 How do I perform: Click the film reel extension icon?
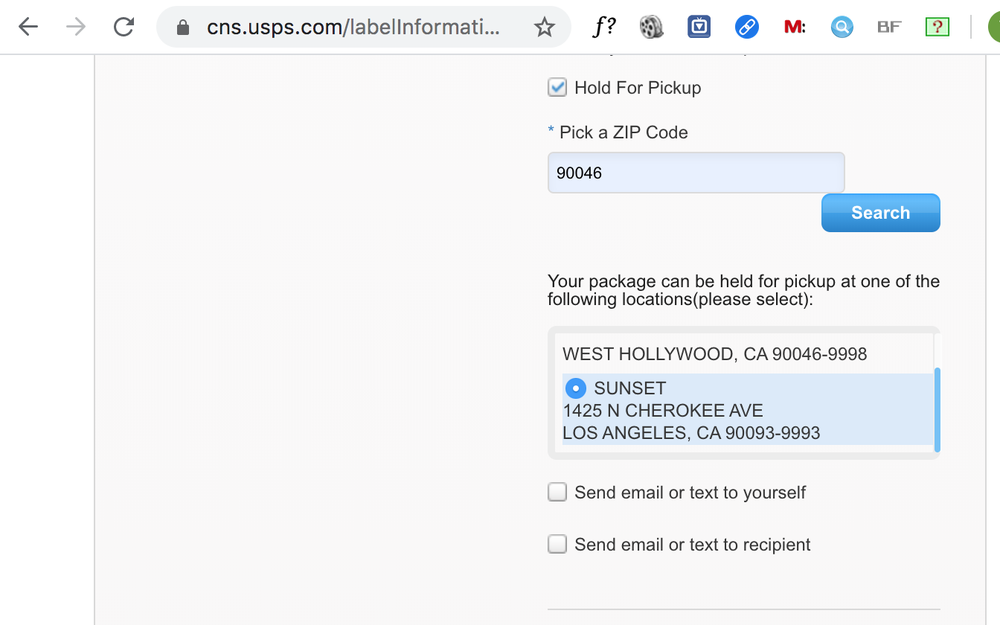[x=651, y=27]
